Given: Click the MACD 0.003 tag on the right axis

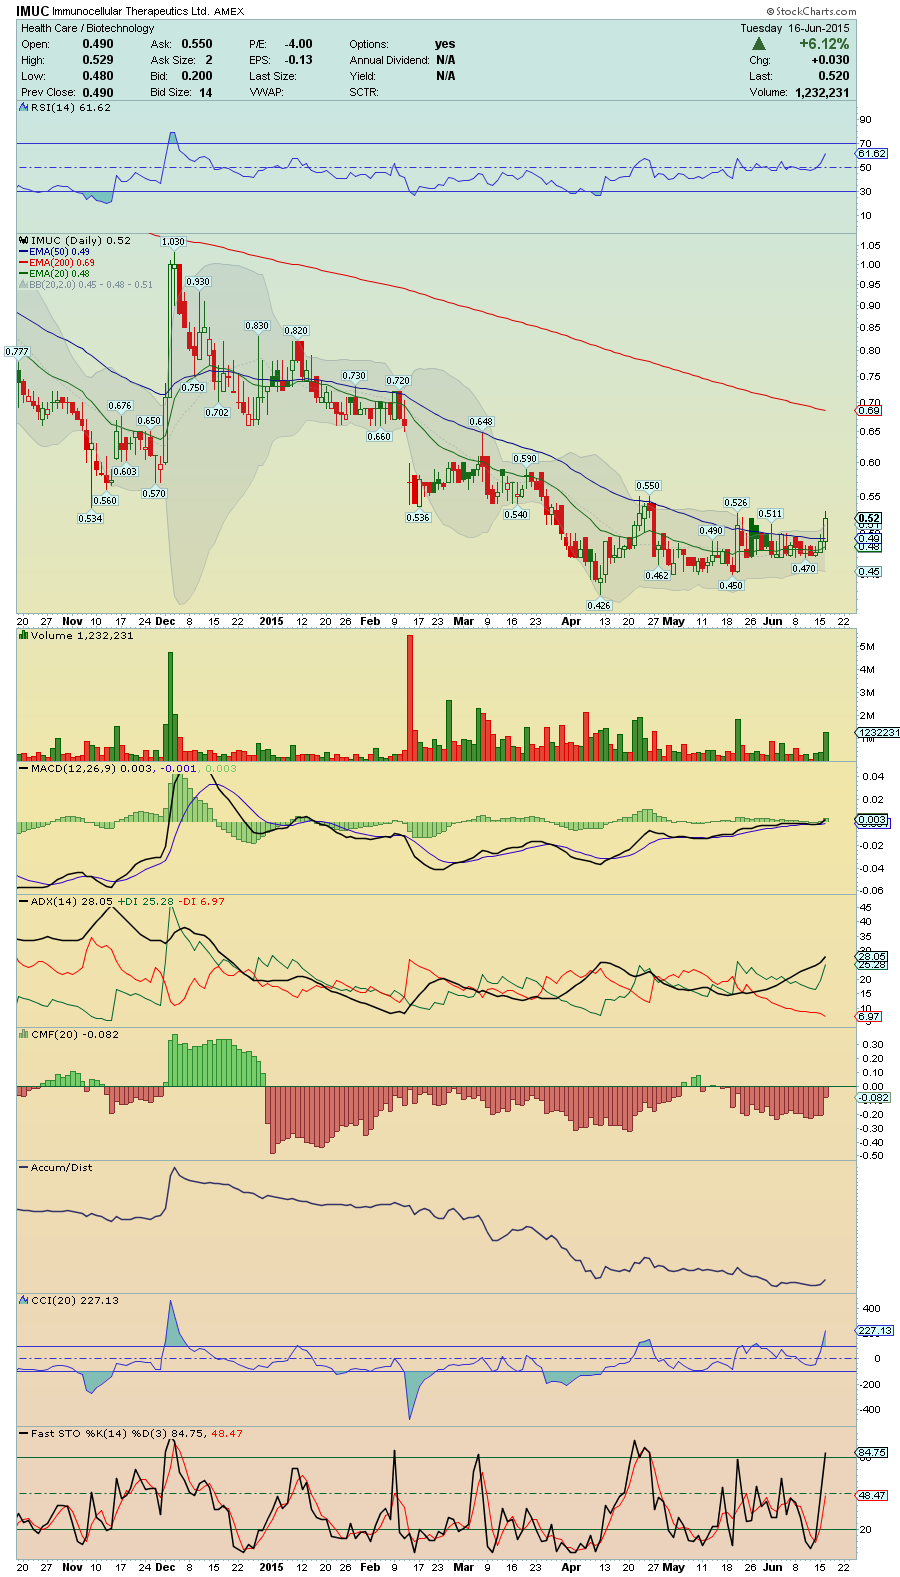Looking at the screenshot, I should pos(872,820).
